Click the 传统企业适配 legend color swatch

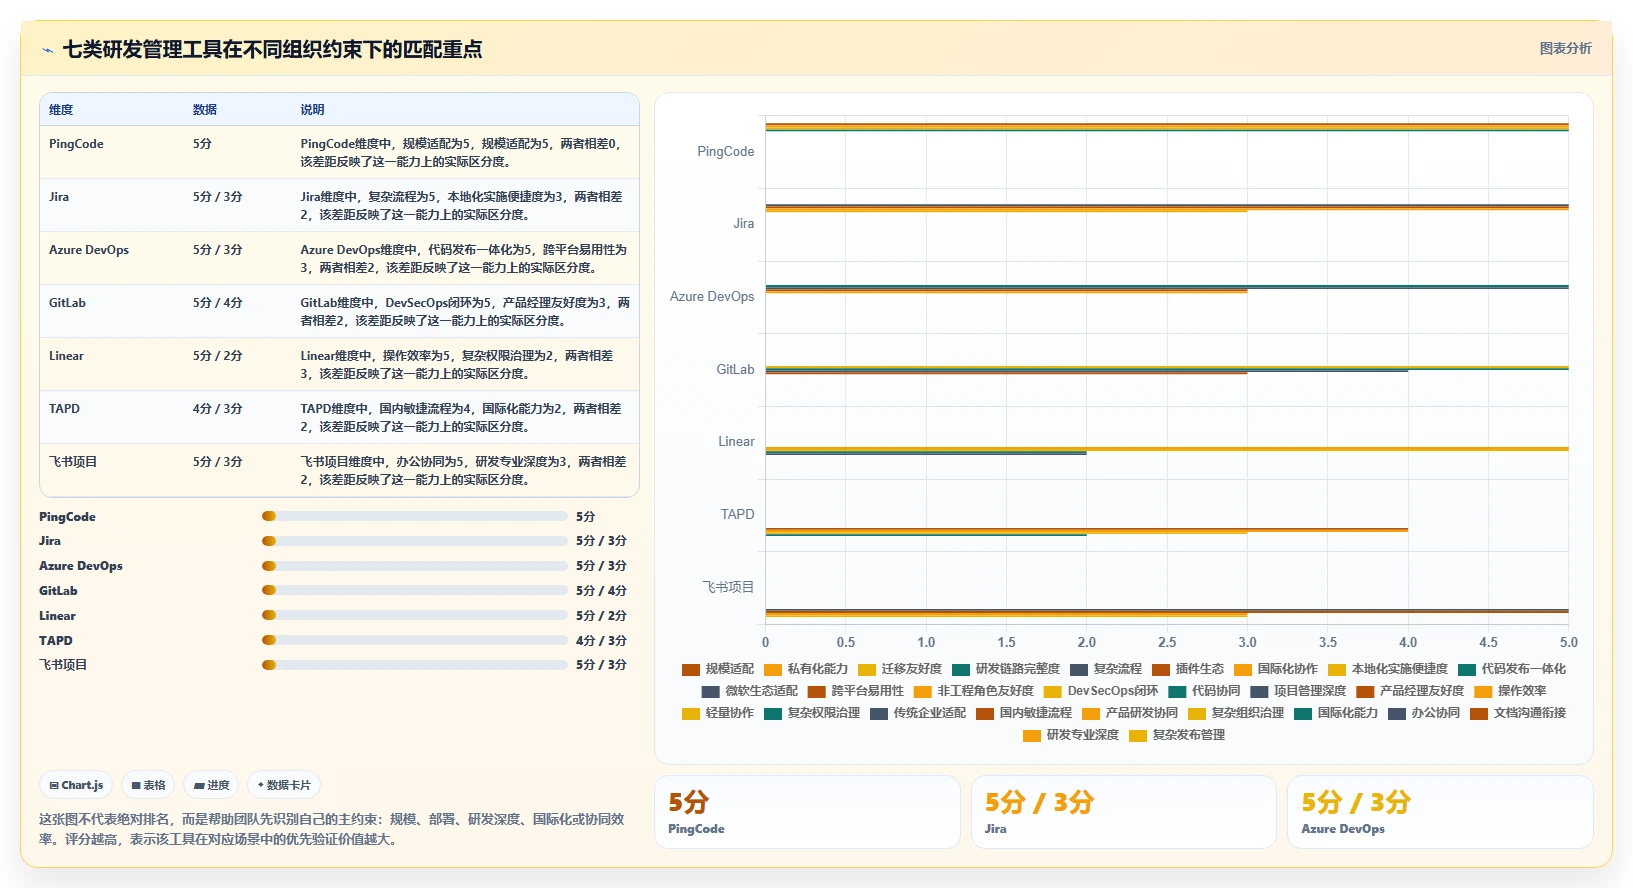[x=879, y=713]
